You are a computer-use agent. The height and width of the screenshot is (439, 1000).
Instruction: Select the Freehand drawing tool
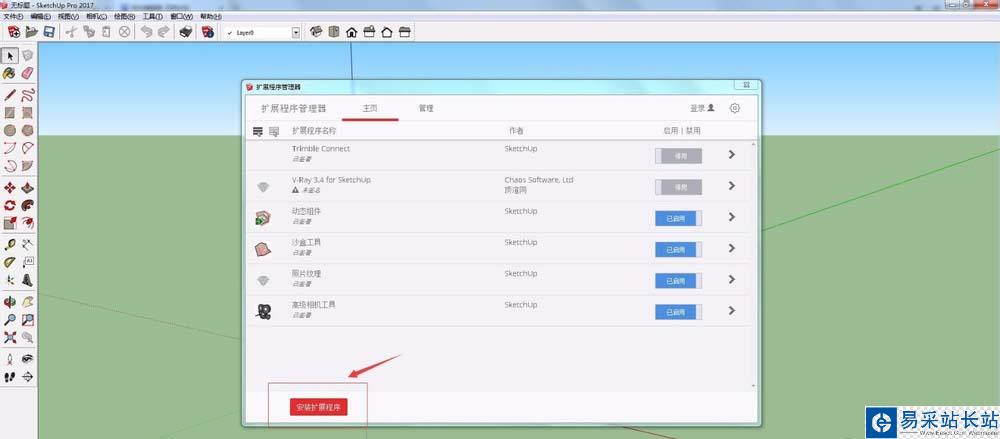(27, 96)
